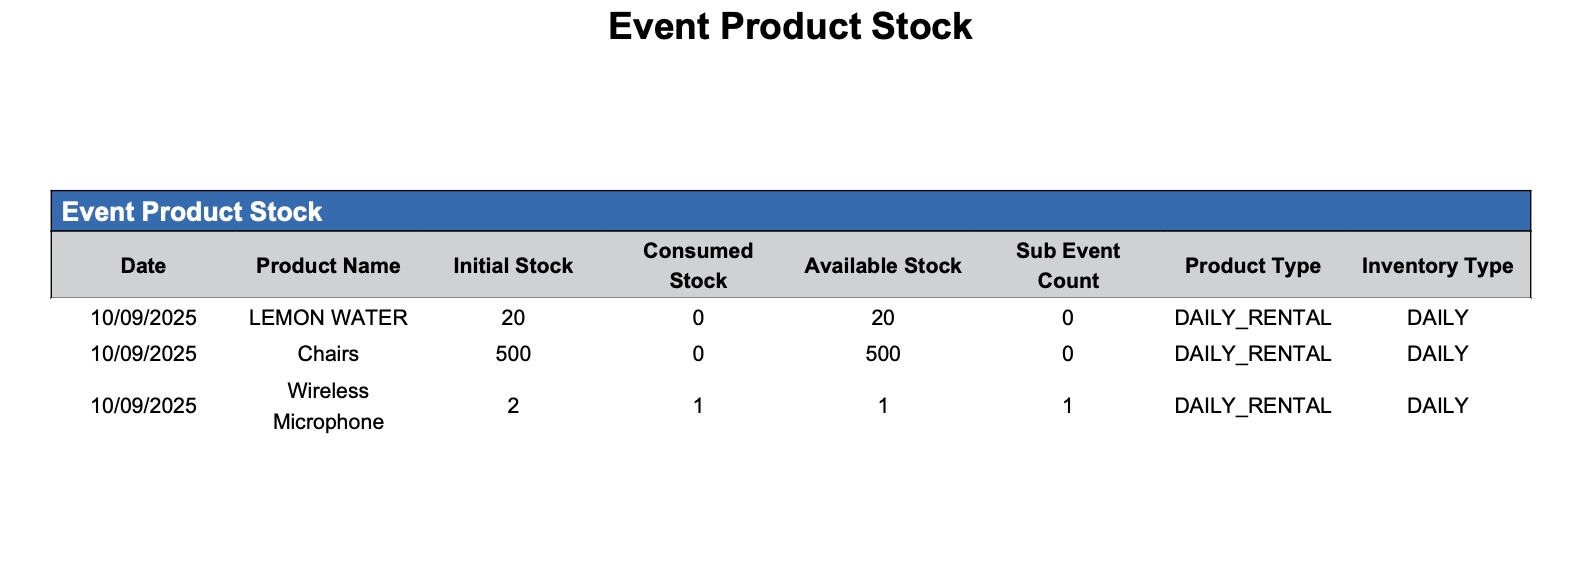Select the Available Stock column header
This screenshot has width=1584, height=570.
pyautogui.click(x=883, y=266)
